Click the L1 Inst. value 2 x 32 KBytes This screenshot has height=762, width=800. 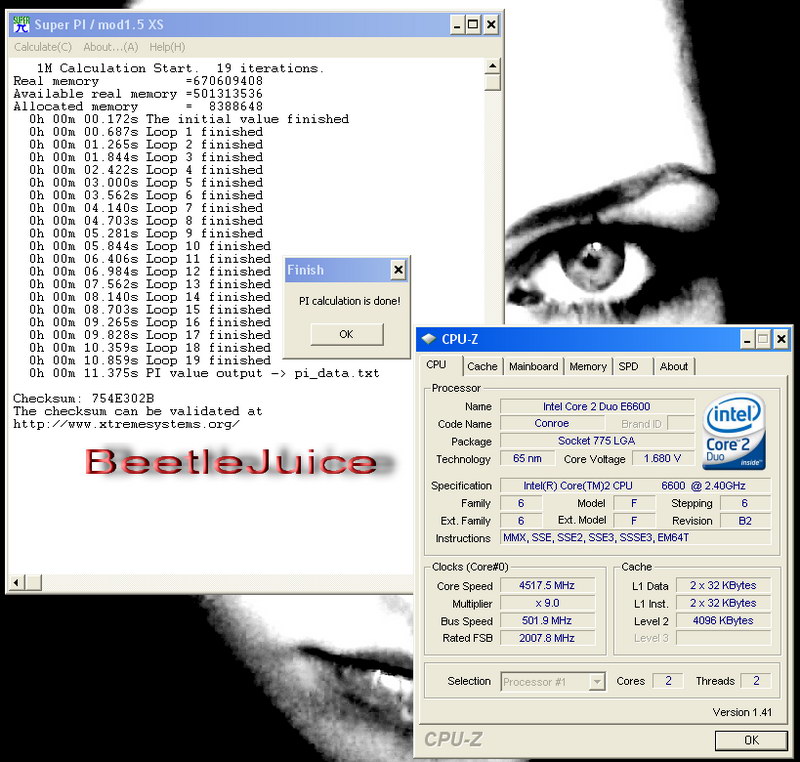[x=723, y=603]
